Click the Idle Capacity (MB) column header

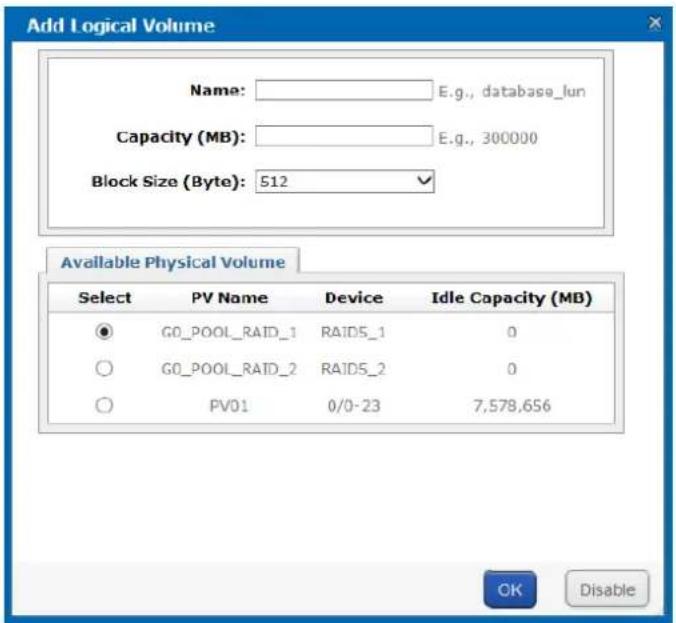click(x=512, y=298)
